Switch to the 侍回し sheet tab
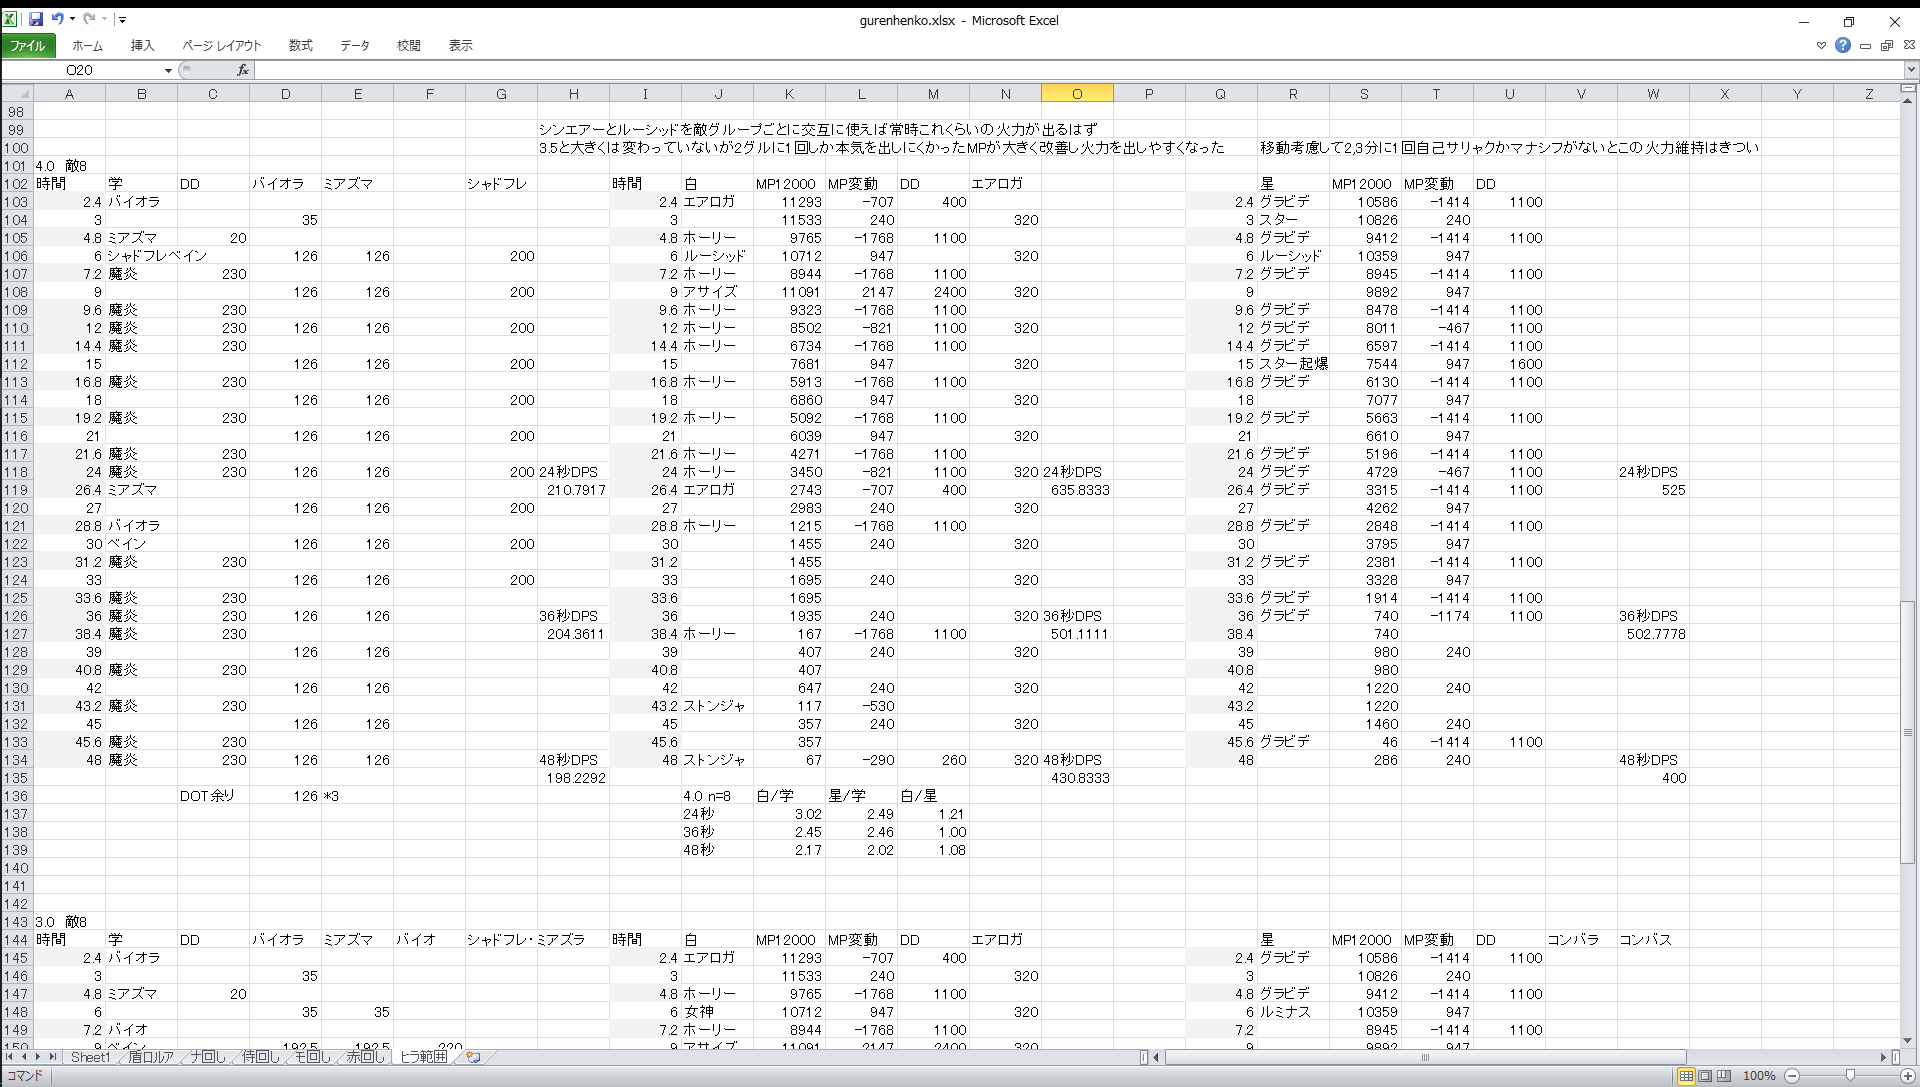Viewport: 1920px width, 1087px height. [260, 1057]
